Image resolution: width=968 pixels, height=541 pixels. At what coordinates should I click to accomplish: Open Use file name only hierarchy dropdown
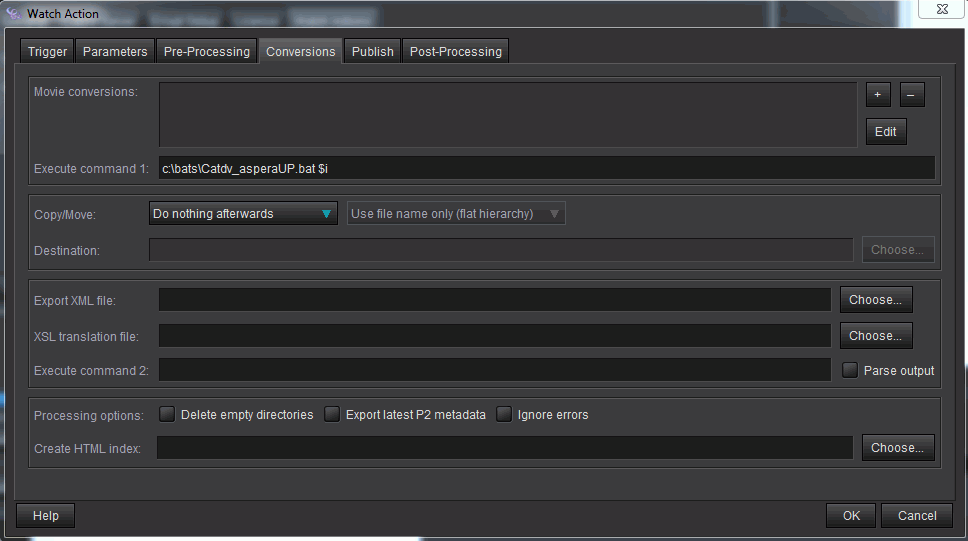click(x=456, y=214)
